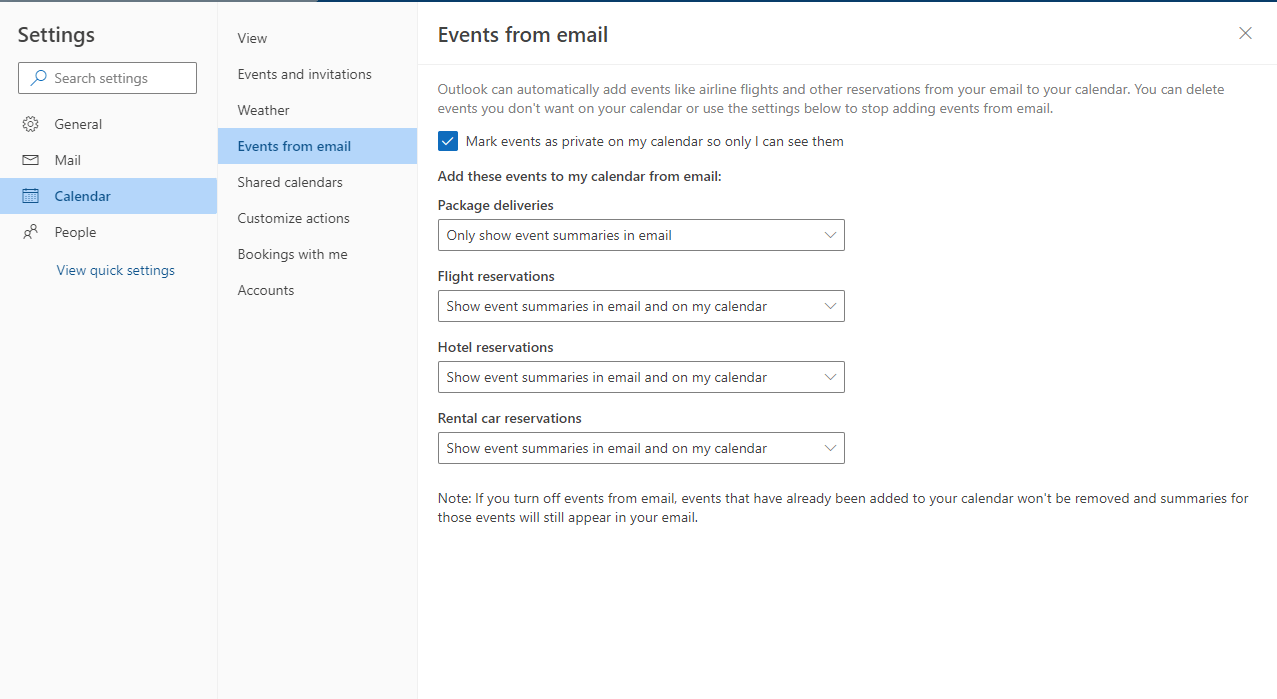The height and width of the screenshot is (699, 1277).
Task: Close the Events from email panel
Action: click(x=1245, y=33)
